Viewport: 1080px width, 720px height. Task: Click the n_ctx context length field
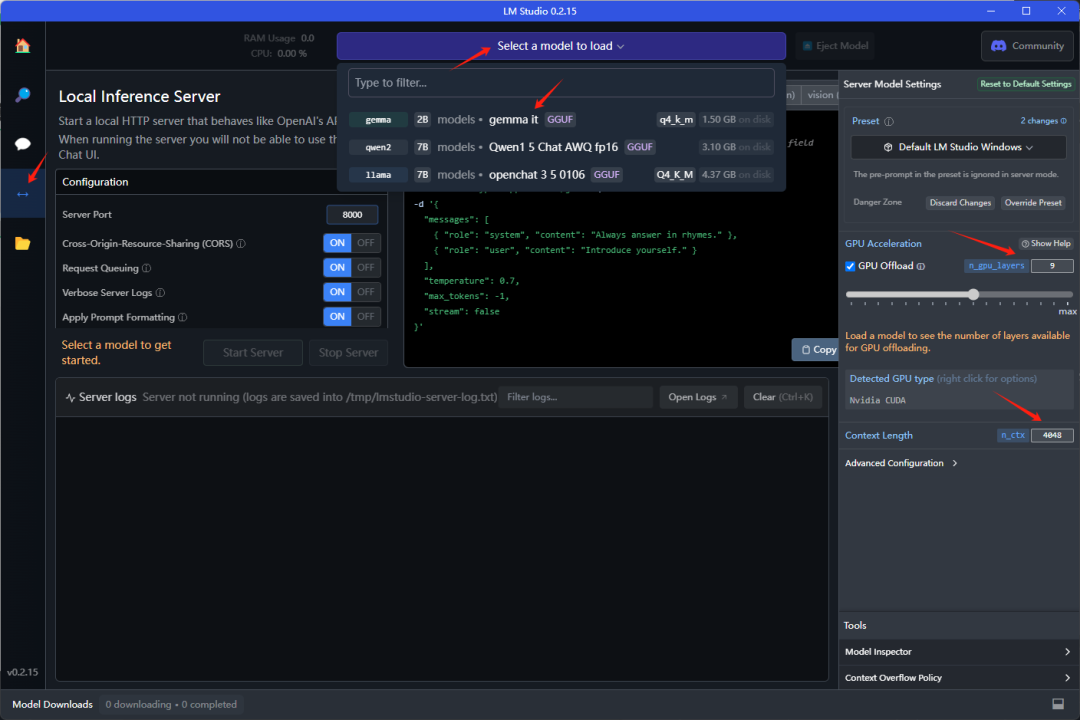[1052, 435]
